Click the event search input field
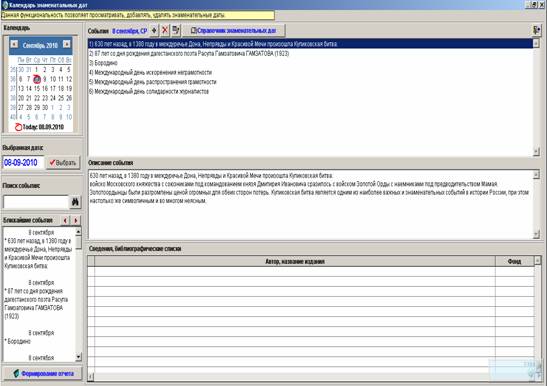 coord(36,202)
